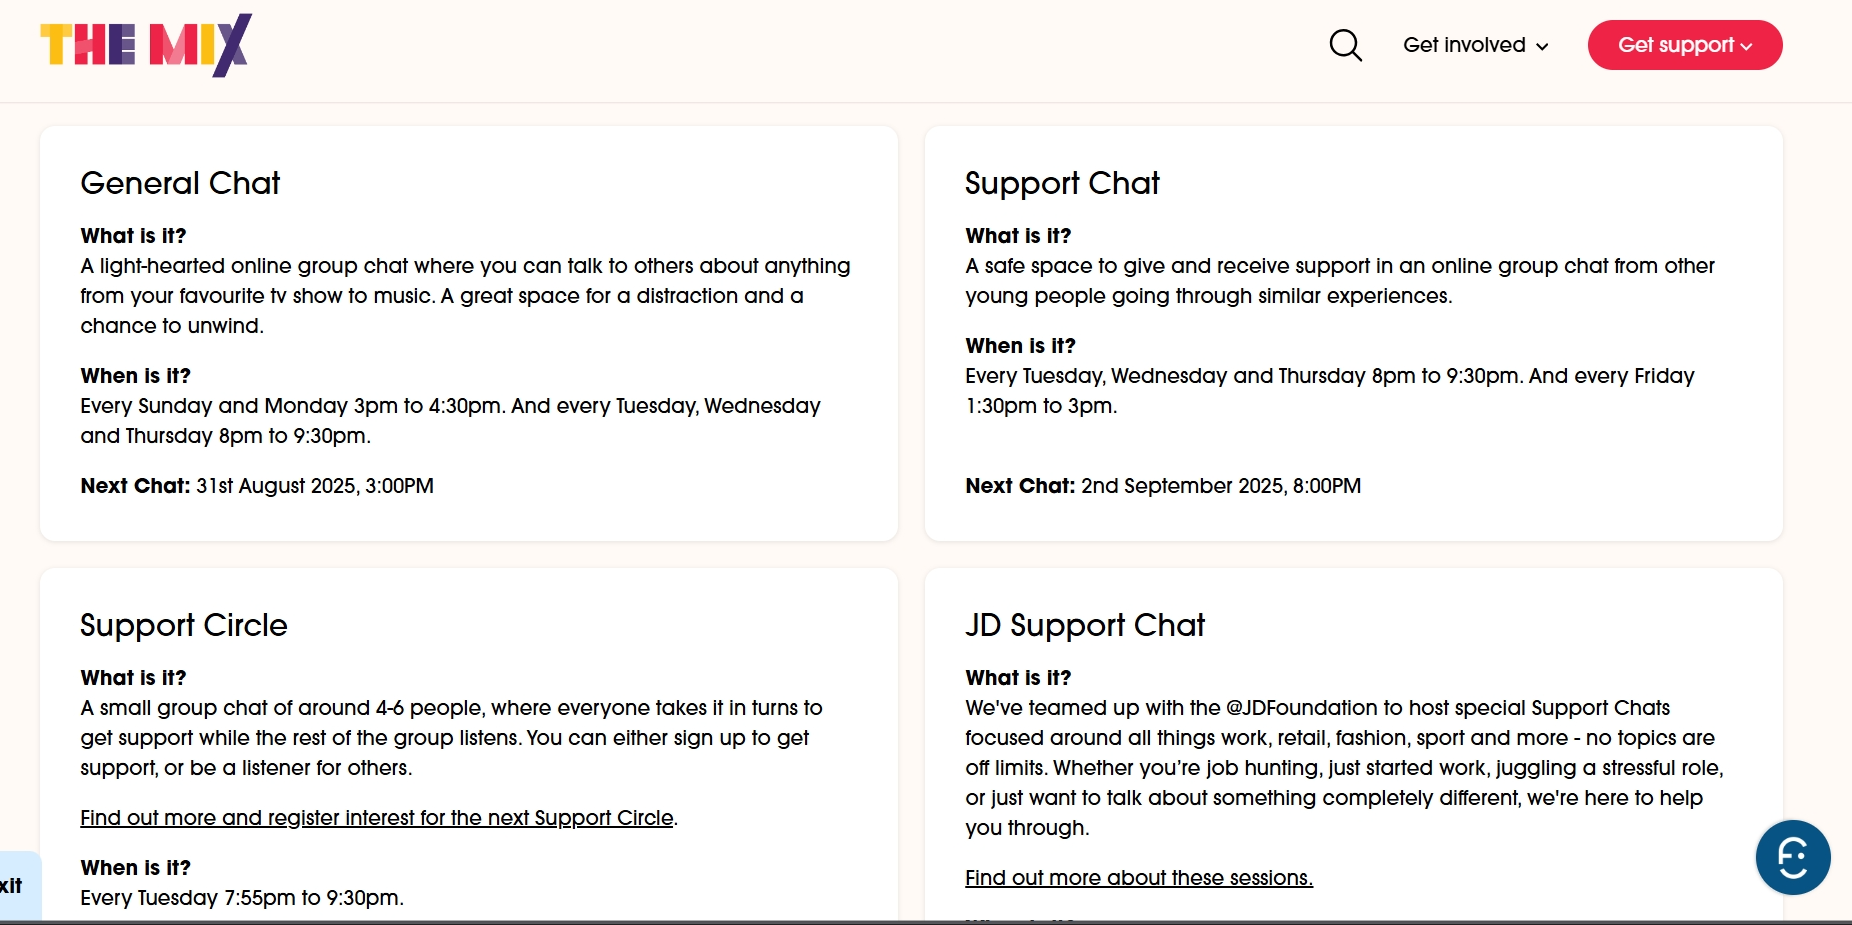Click the Exit tab at left edge

pos(19,886)
